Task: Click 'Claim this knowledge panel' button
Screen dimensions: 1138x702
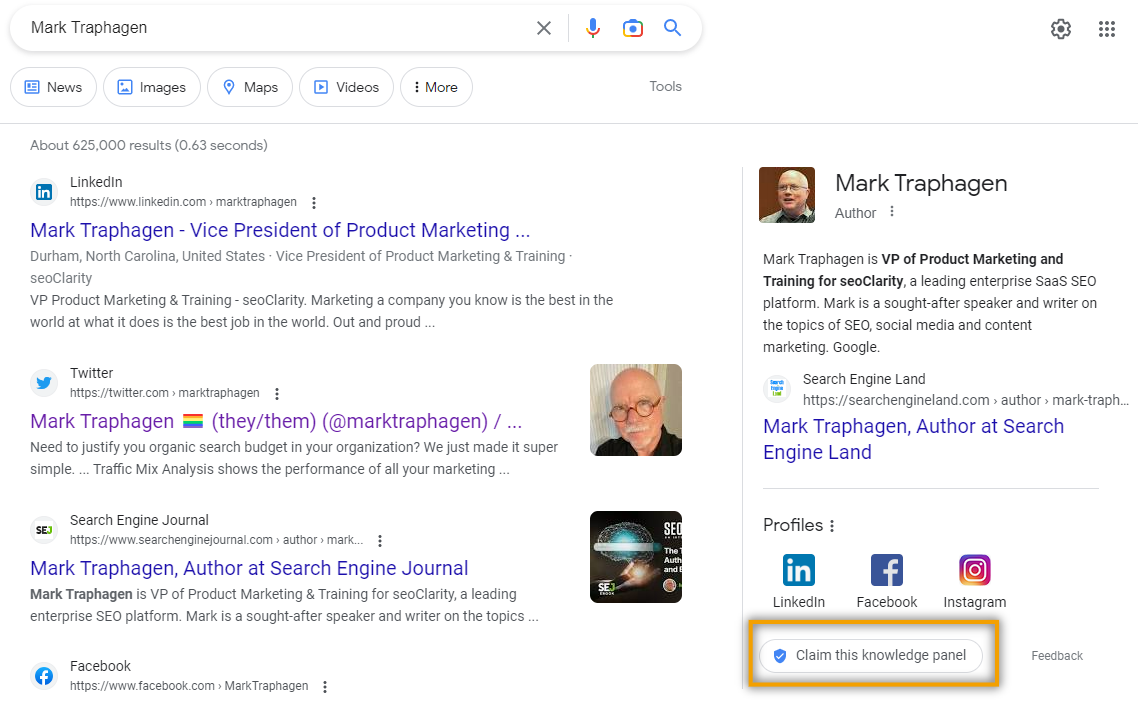Action: click(x=871, y=656)
